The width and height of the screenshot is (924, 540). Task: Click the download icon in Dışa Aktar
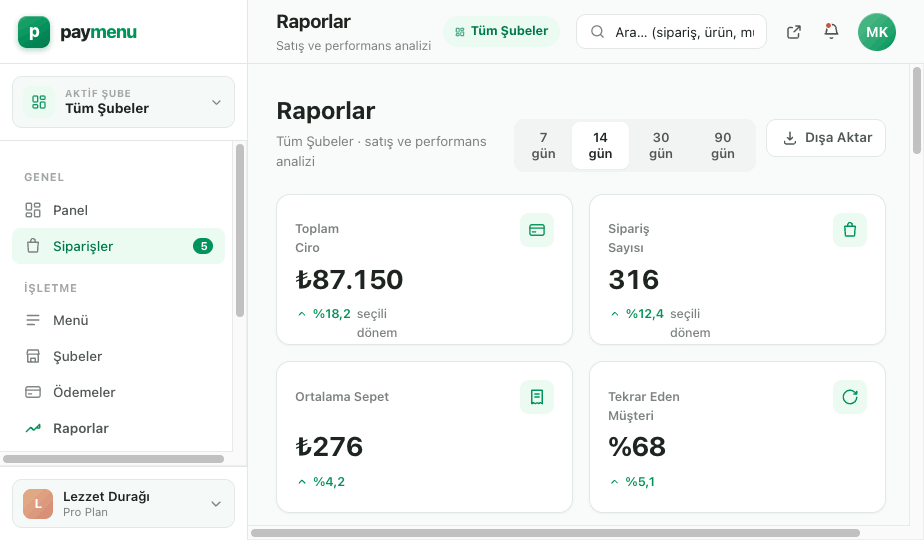tap(790, 138)
